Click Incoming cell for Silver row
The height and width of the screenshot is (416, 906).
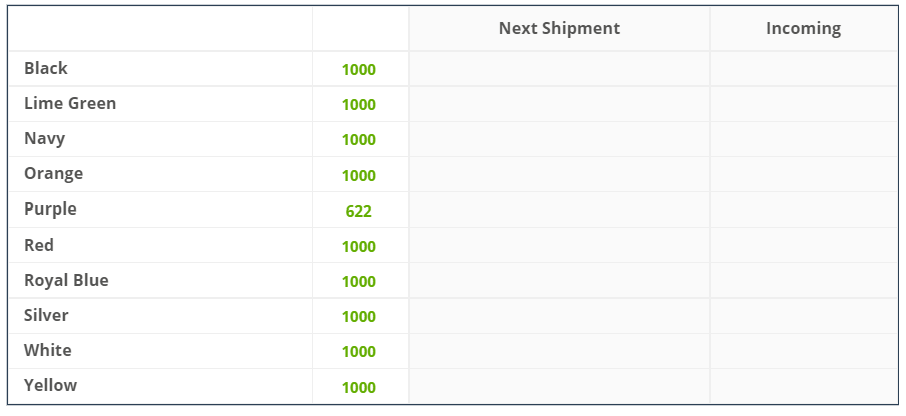(x=804, y=316)
